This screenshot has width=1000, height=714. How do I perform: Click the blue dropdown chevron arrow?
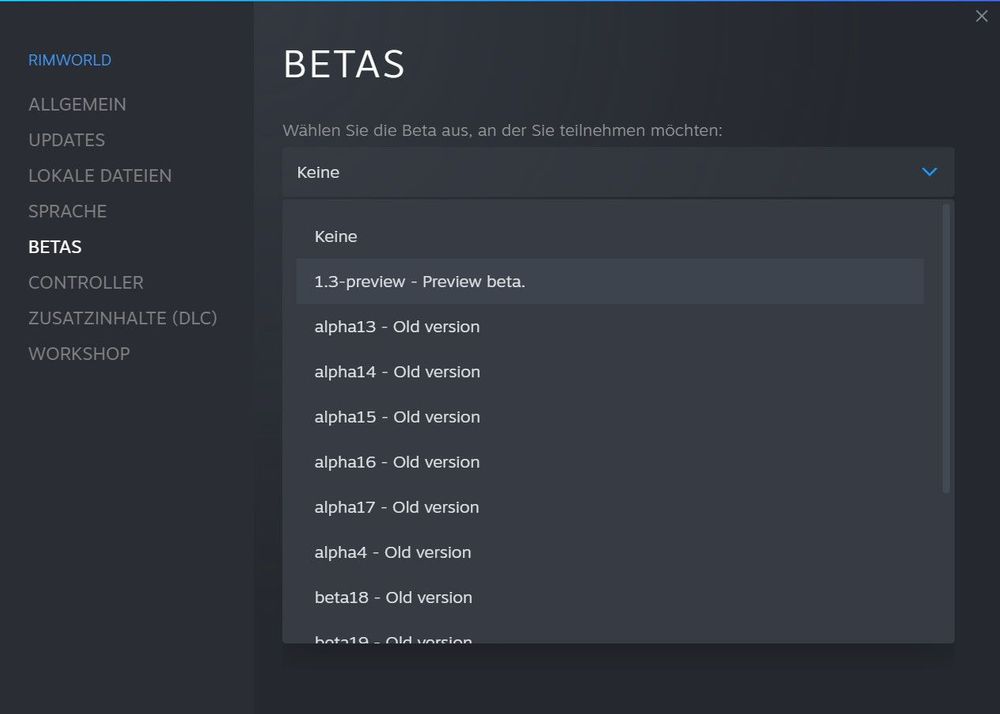(929, 172)
